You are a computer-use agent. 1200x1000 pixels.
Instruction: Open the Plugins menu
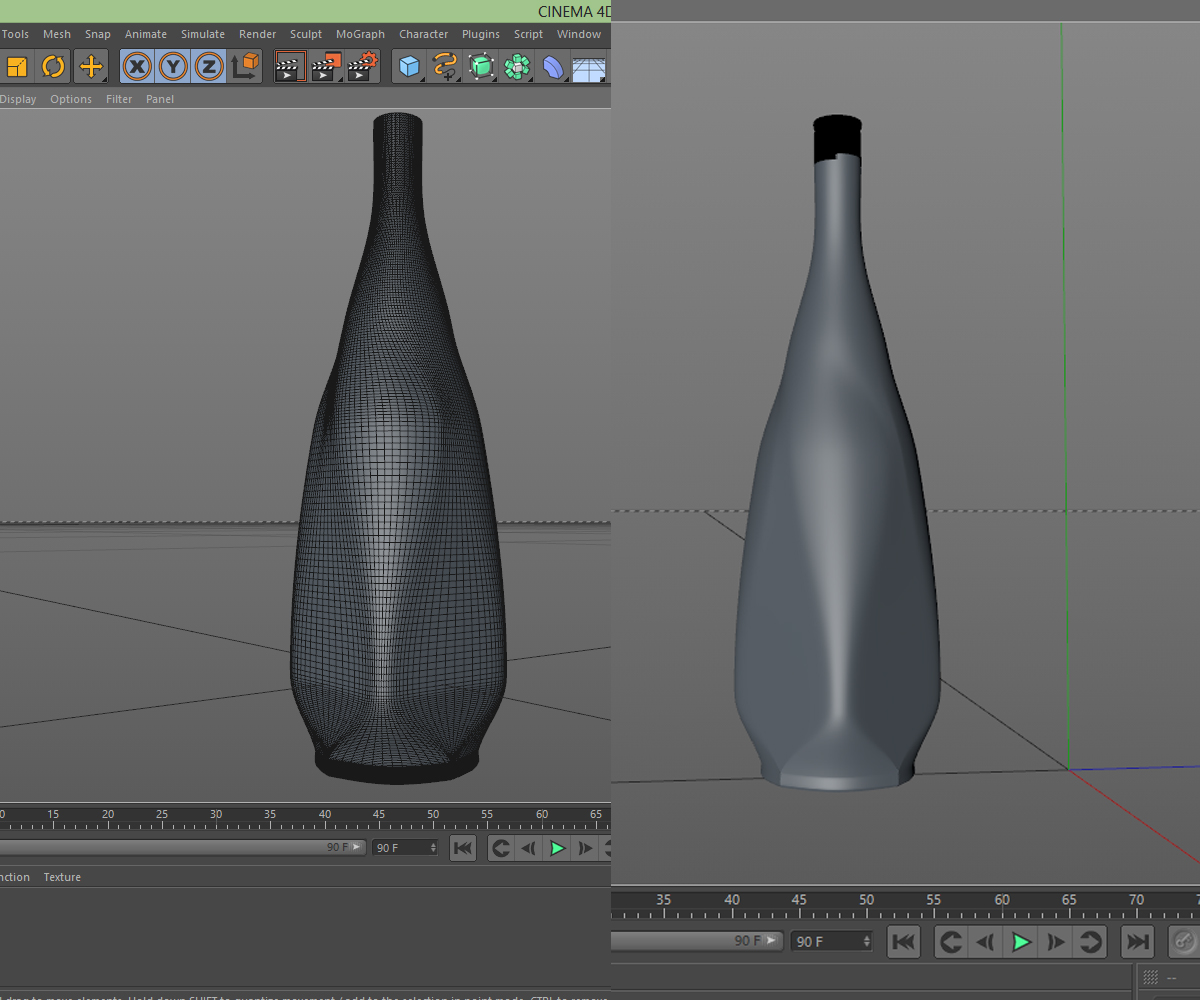point(481,34)
